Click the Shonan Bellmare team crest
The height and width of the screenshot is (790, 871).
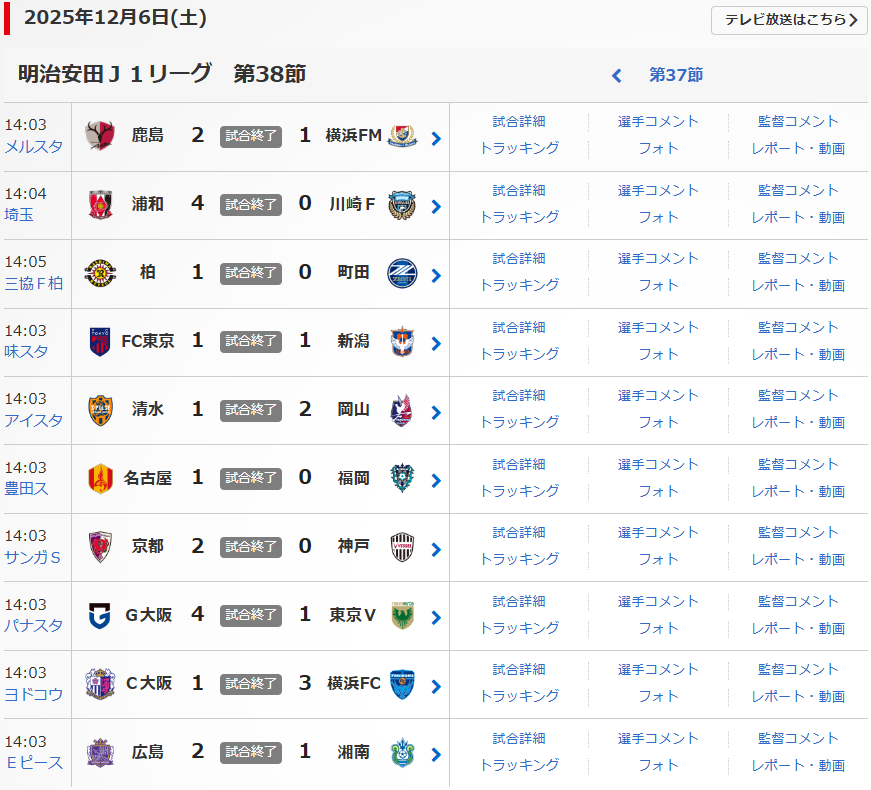(401, 752)
